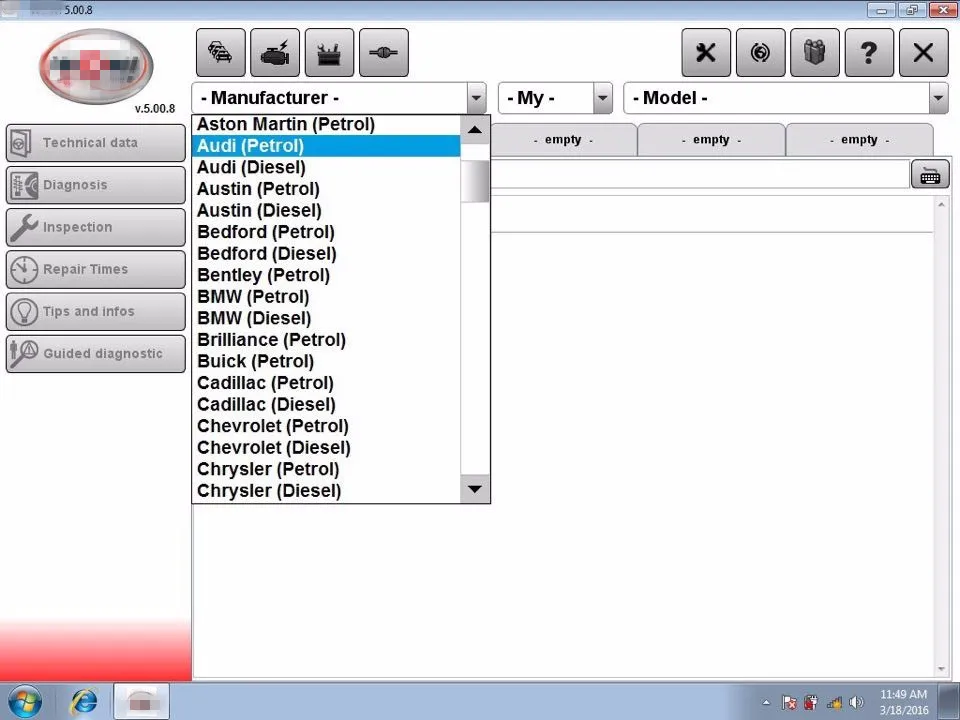The width and height of the screenshot is (960, 720).
Task: Select Chevrolet (Petrol) from the list
Action: tap(272, 426)
